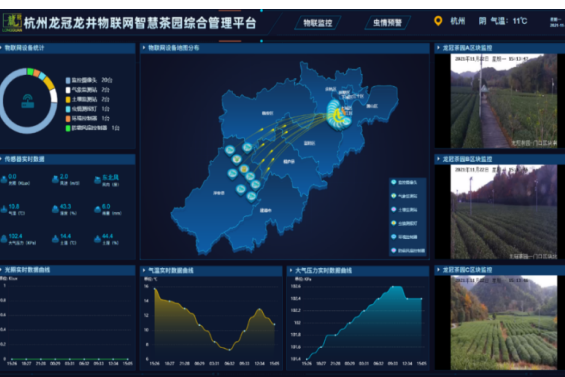The image size is (565, 377).
Task: Toggle 监控摄像头 marker filter in map legend
Action: (404, 182)
